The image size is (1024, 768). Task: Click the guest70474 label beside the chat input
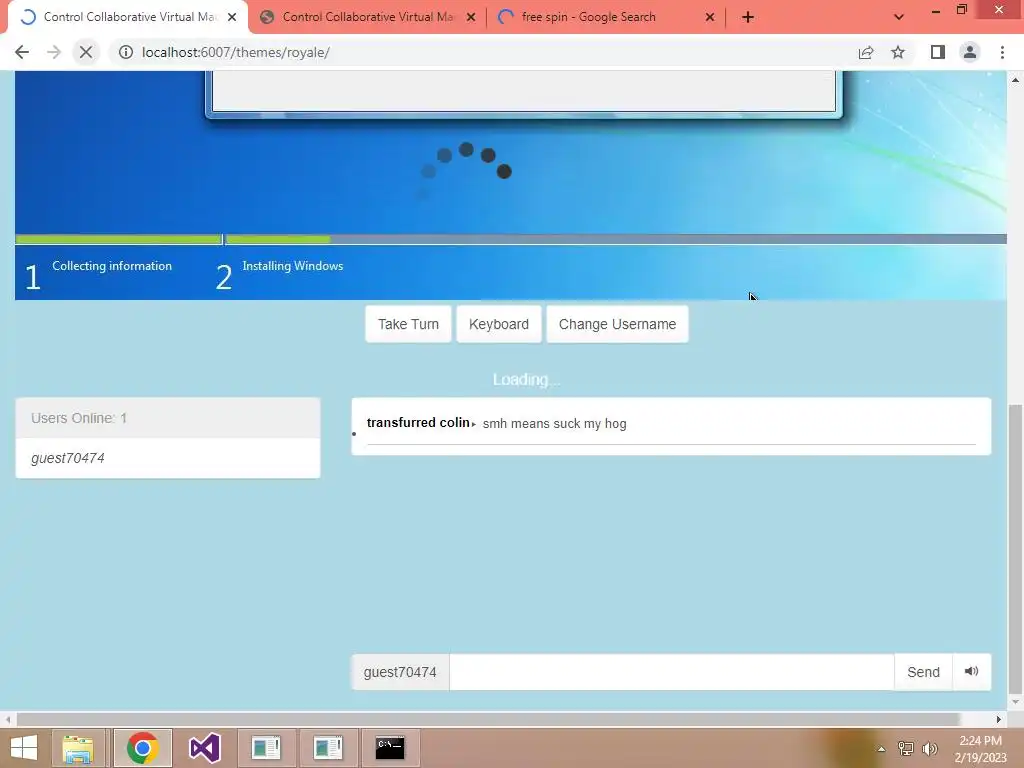click(x=400, y=672)
